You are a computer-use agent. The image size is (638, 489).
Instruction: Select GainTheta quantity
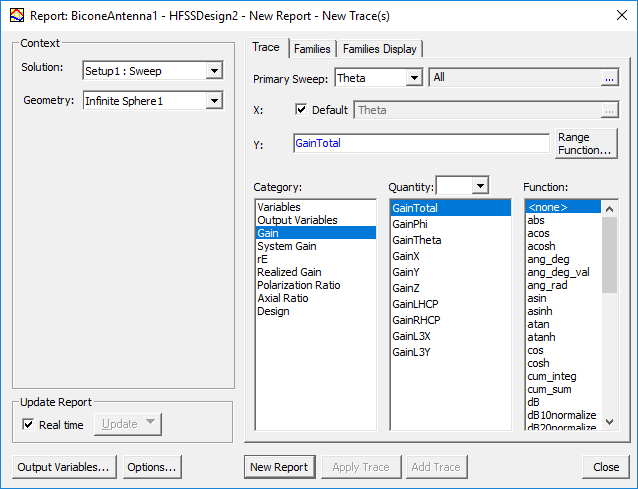pos(450,240)
